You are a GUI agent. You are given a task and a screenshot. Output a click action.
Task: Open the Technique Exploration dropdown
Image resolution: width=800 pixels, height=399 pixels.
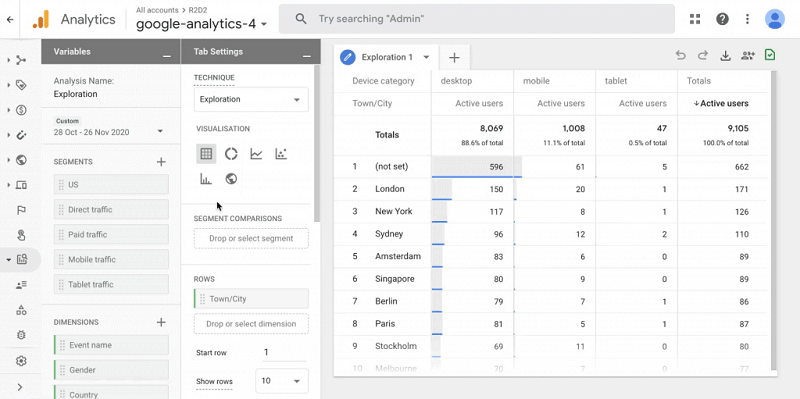(251, 99)
